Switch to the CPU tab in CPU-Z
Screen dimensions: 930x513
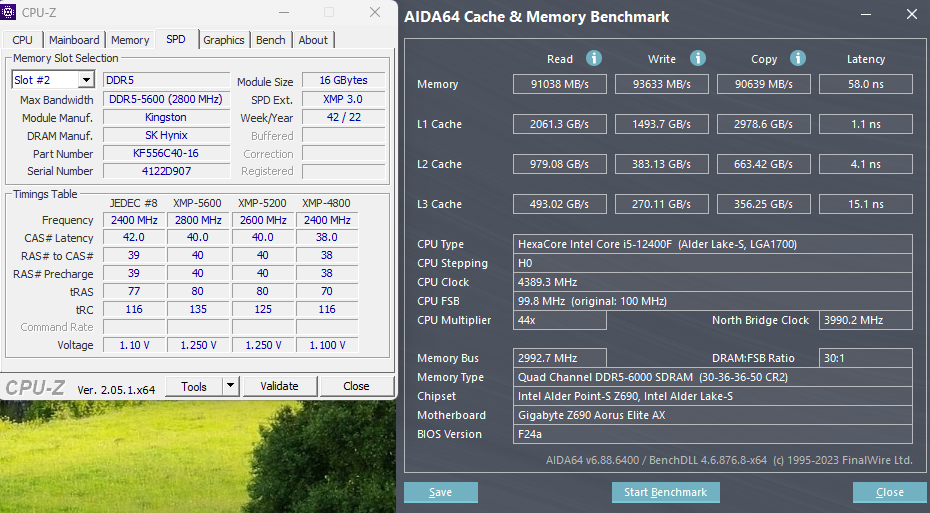click(x=23, y=40)
